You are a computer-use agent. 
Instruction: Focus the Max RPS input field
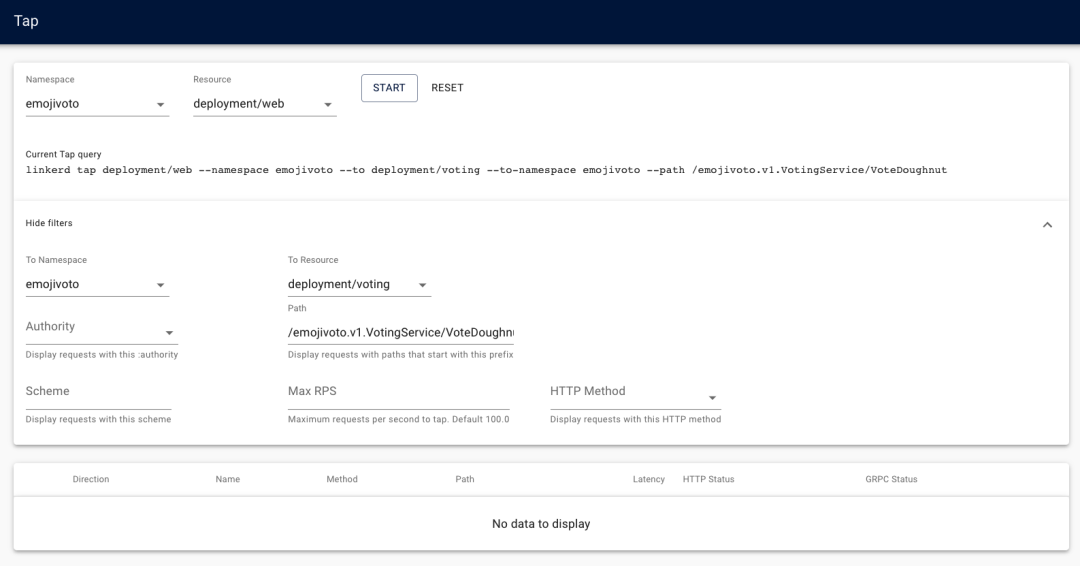399,394
